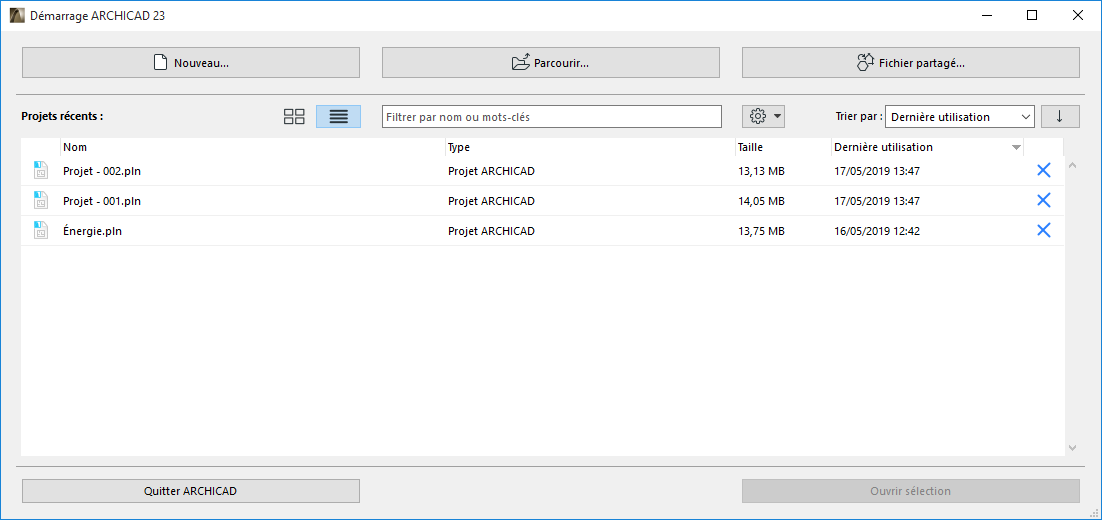This screenshot has height=520, width=1102.
Task: Open the gear settings dropdown
Action: click(x=763, y=117)
